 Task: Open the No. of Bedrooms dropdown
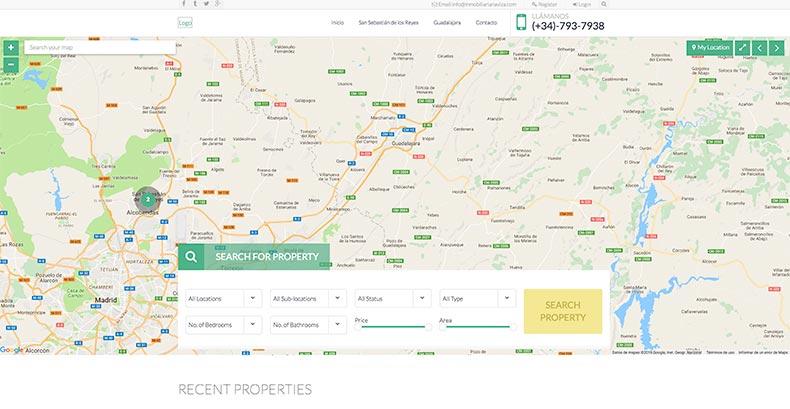pyautogui.click(x=224, y=325)
